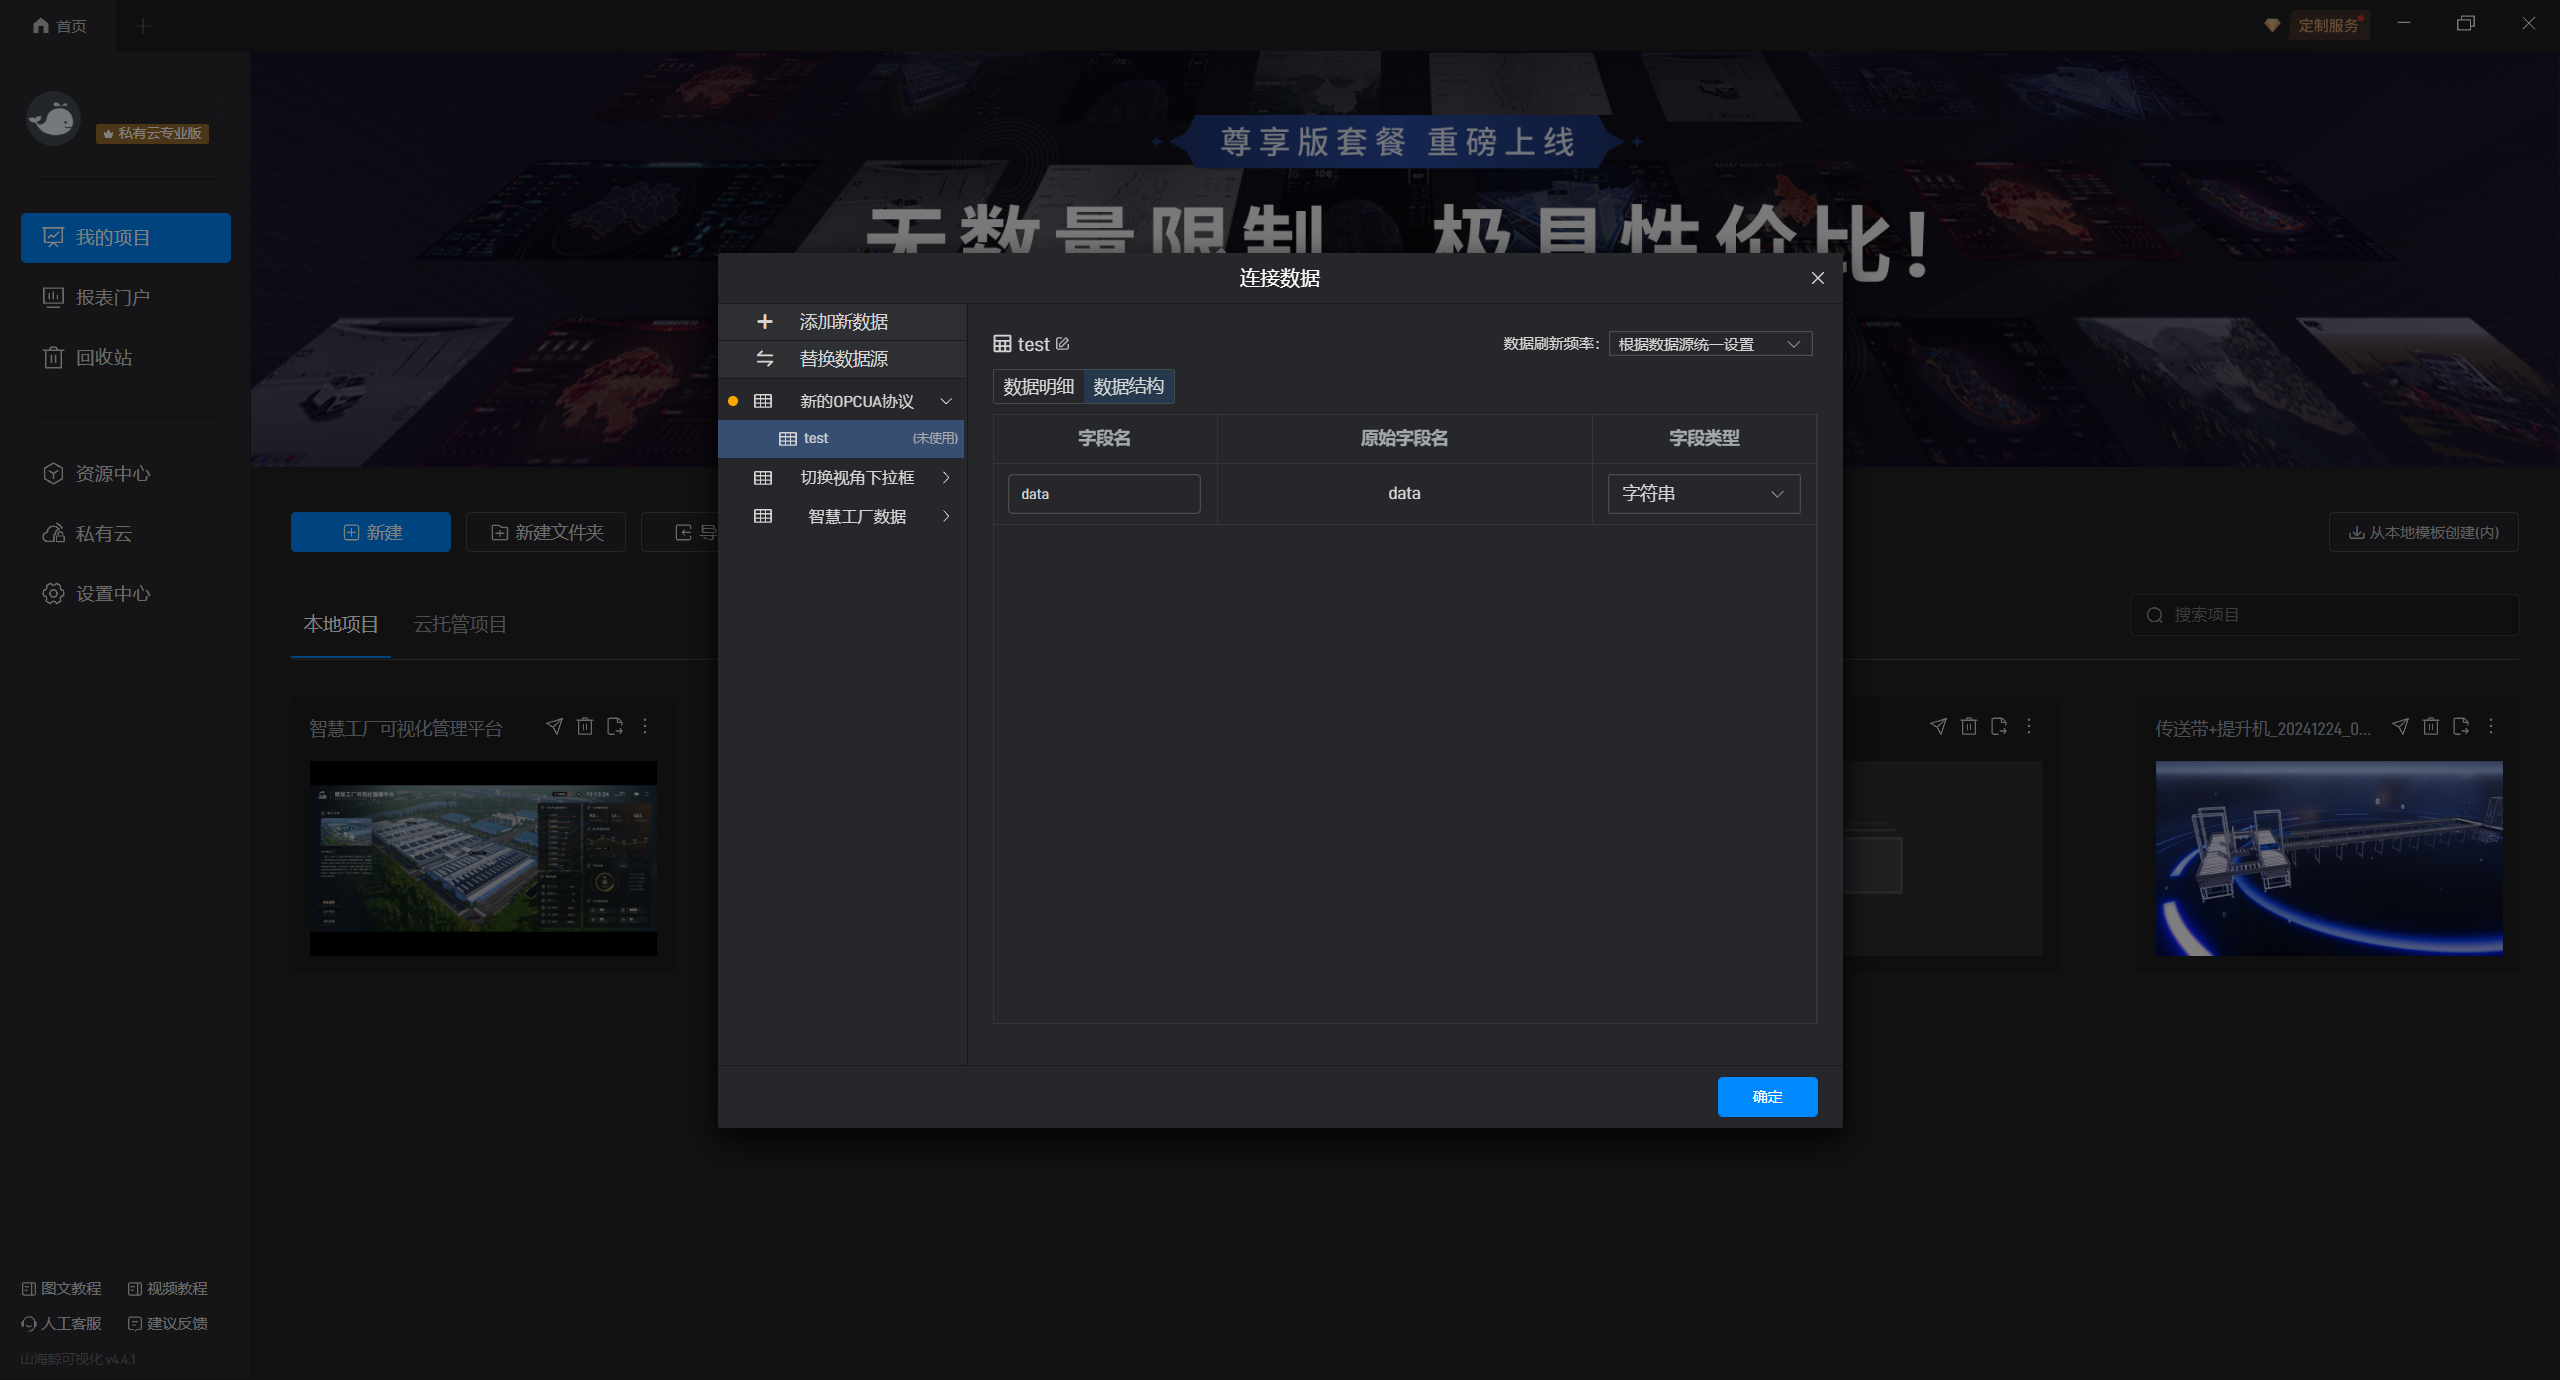Click the data field name input

point(1103,494)
